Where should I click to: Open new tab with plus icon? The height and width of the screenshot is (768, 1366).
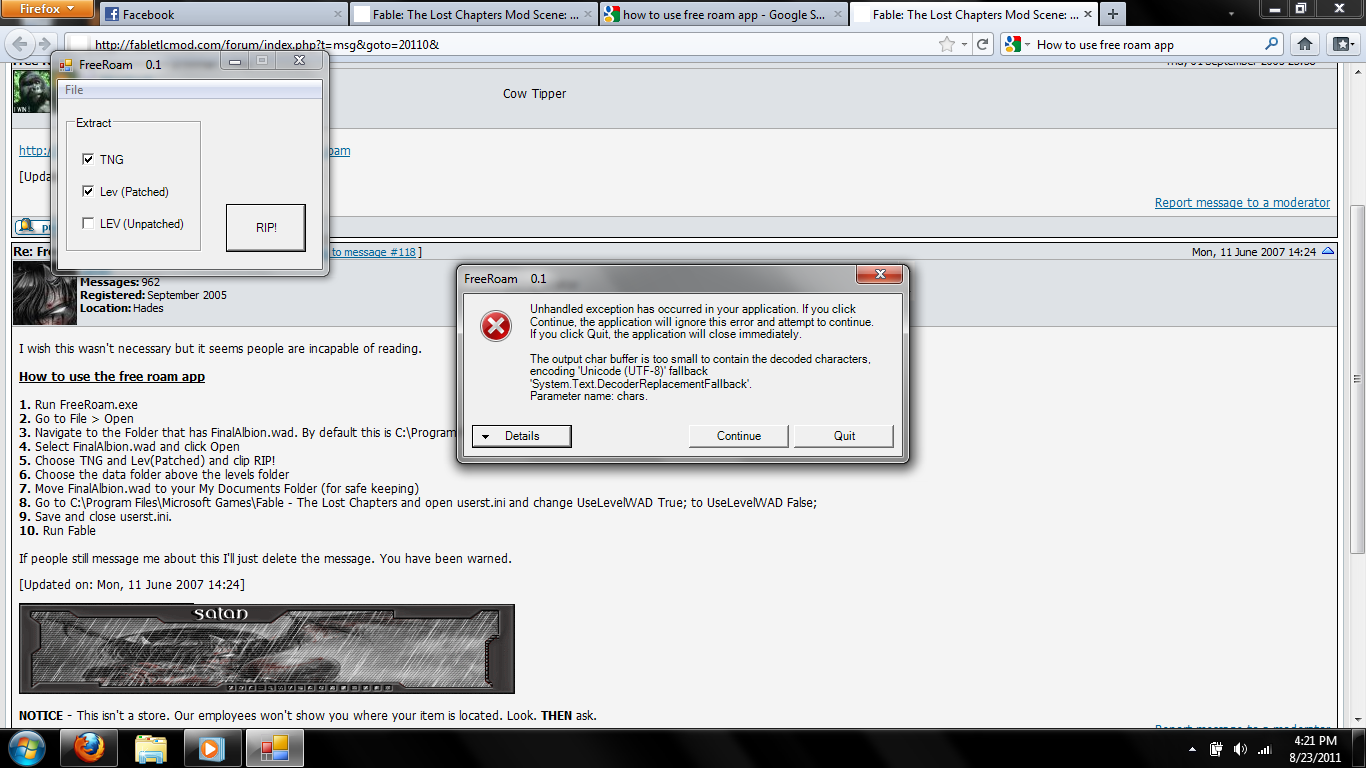(1112, 14)
